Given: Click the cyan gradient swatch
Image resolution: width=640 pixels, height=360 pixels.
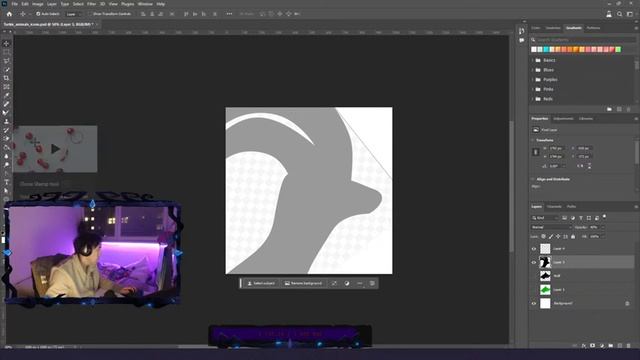Looking at the screenshot, I should (x=546, y=49).
